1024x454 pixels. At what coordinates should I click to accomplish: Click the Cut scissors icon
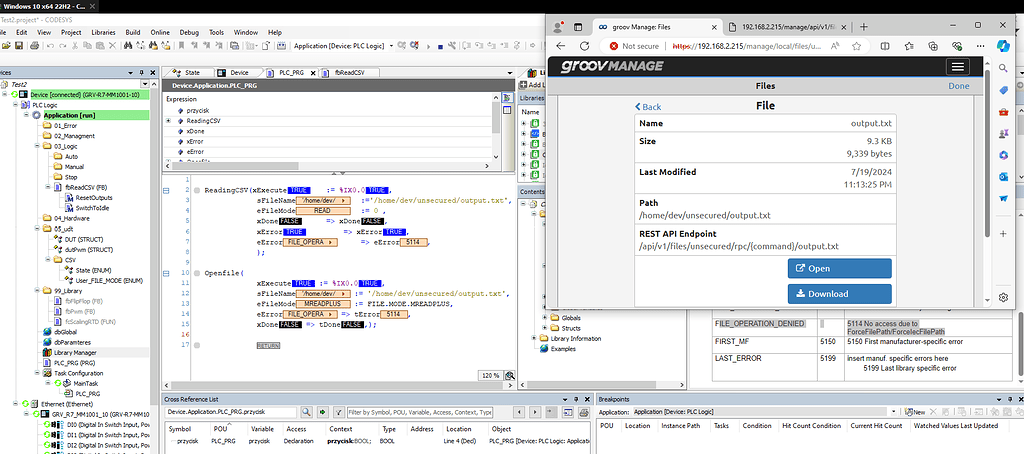point(75,46)
